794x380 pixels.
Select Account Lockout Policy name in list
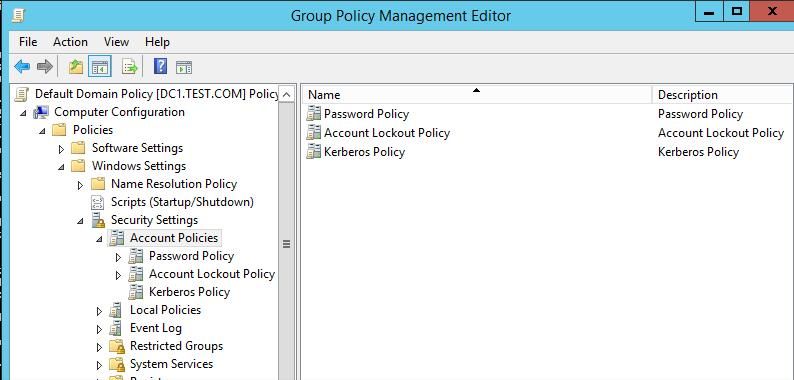(x=387, y=133)
